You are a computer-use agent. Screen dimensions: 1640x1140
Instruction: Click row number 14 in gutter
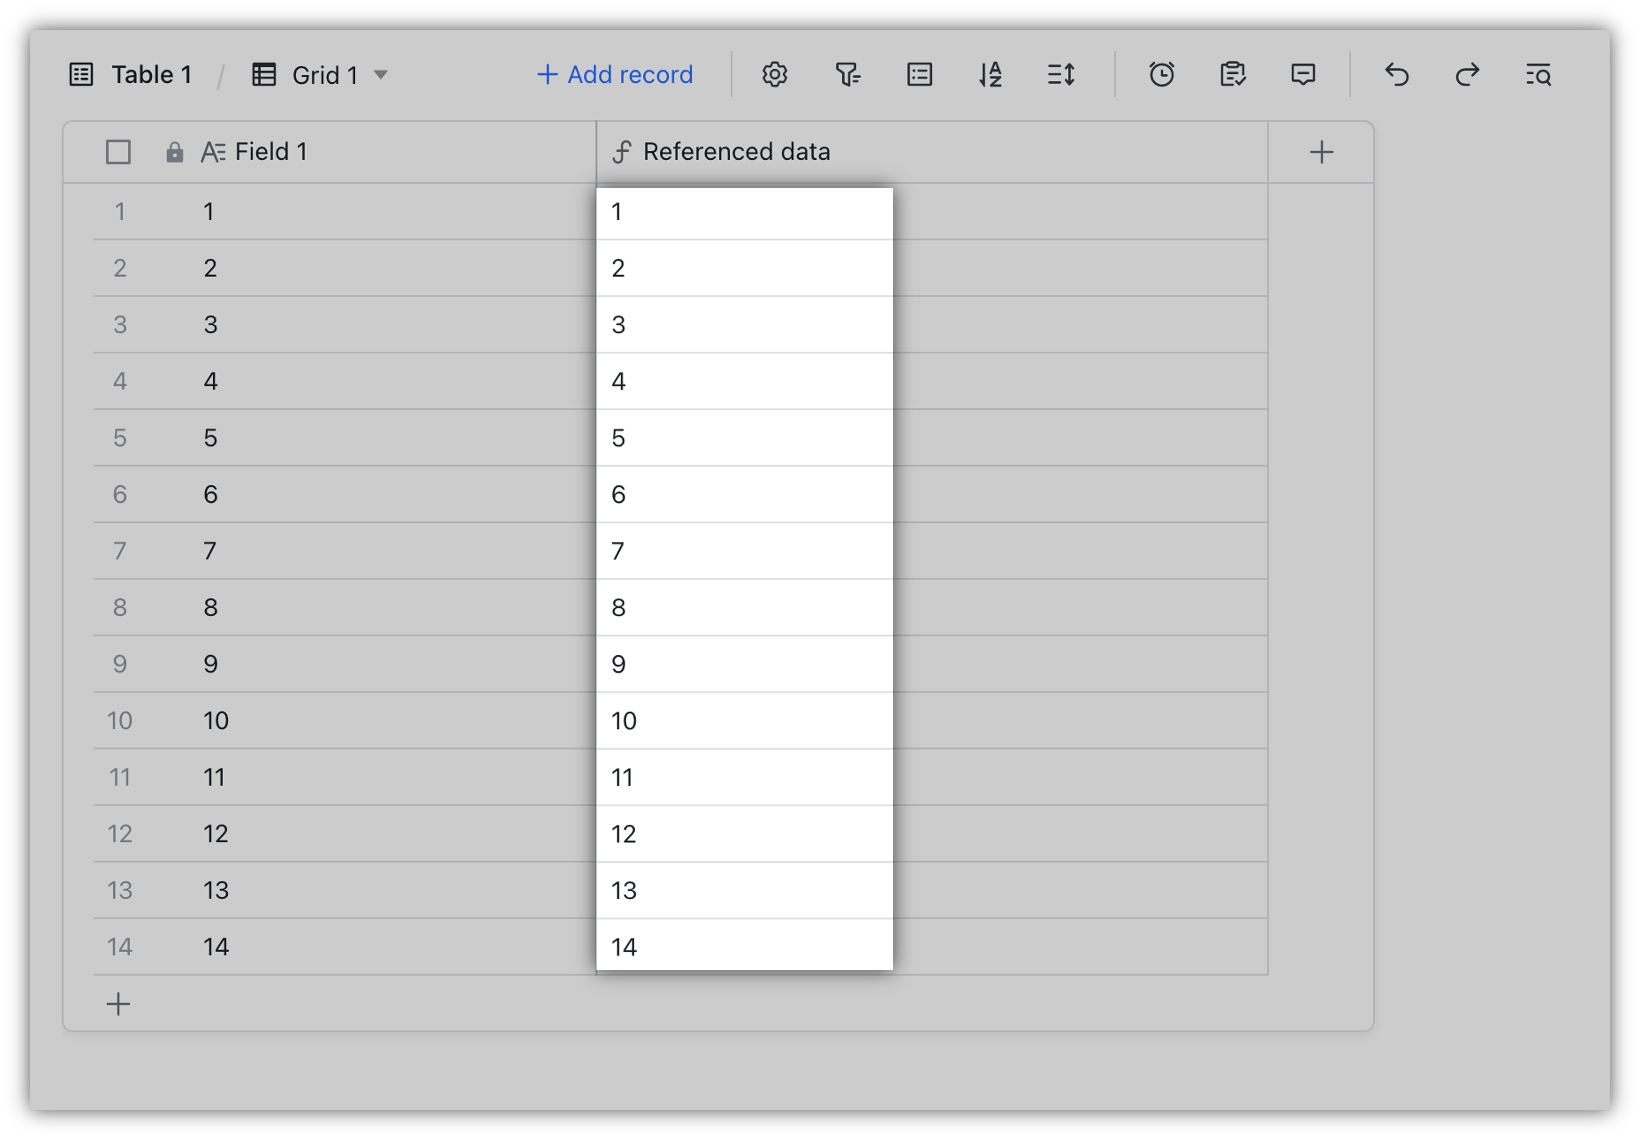tap(120, 947)
